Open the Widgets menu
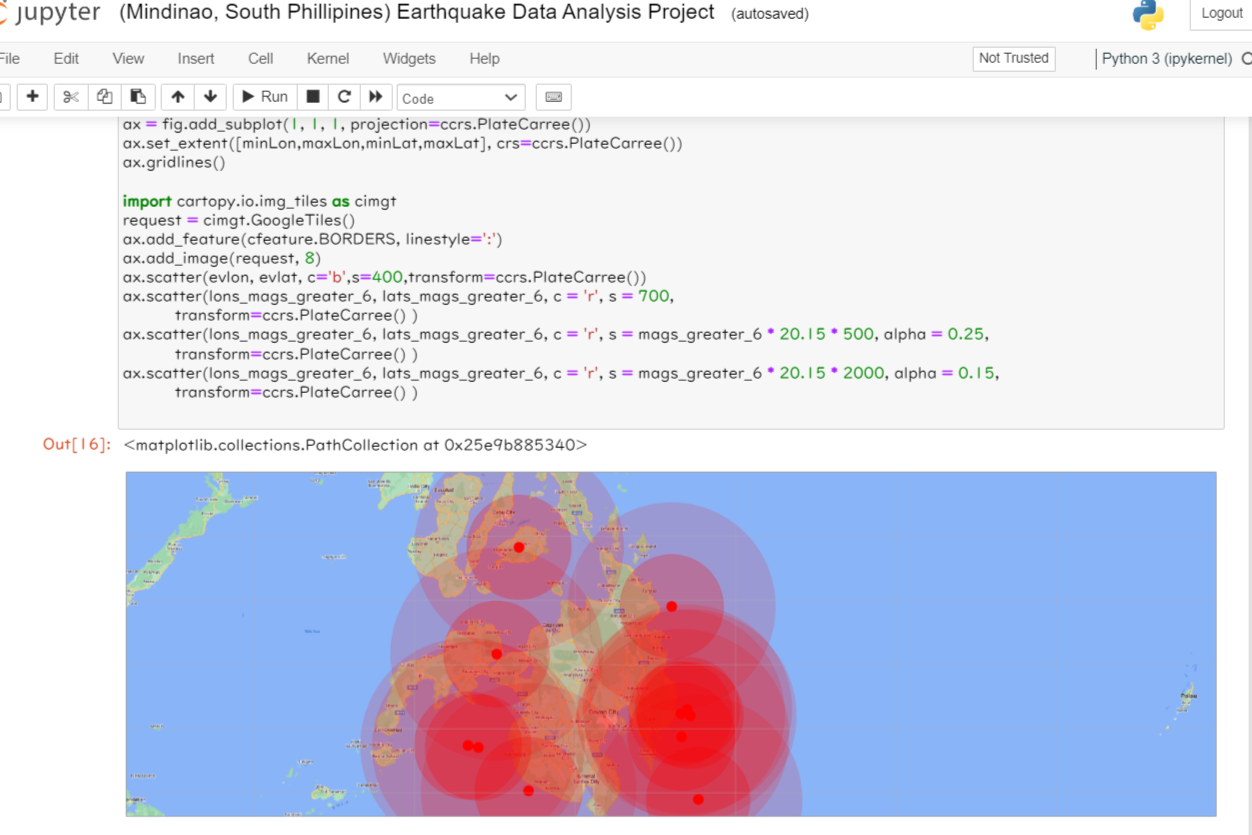 coord(409,58)
